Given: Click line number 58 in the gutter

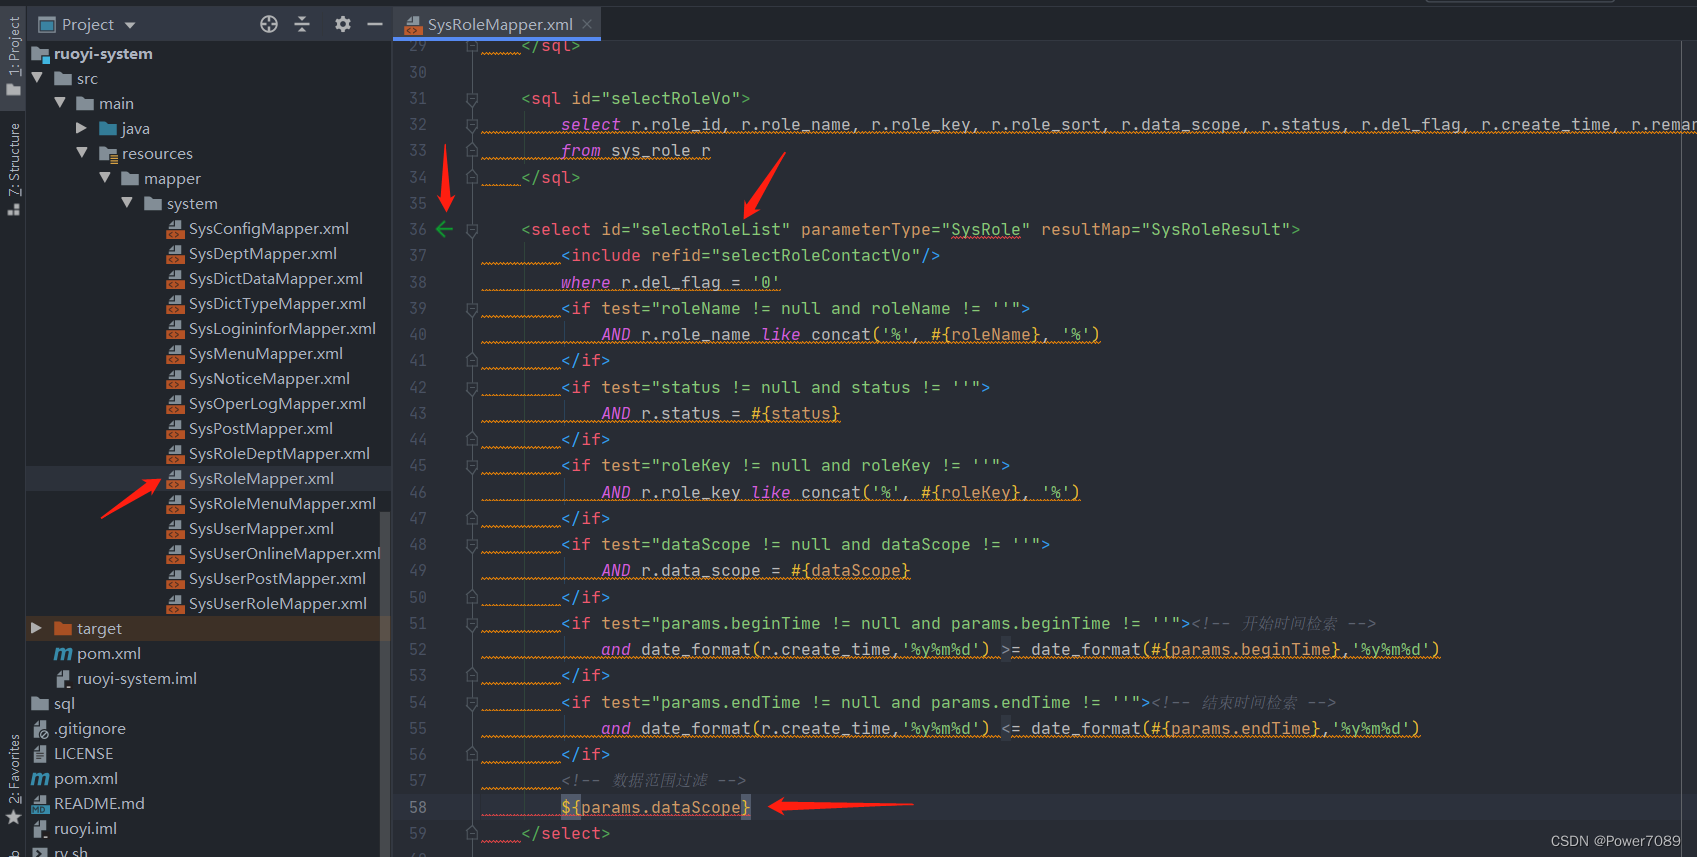Looking at the screenshot, I should coord(418,807).
